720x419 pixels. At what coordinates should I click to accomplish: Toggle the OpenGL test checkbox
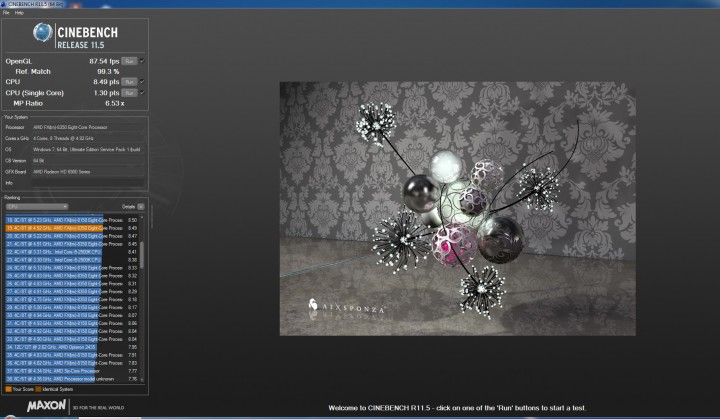pos(142,61)
